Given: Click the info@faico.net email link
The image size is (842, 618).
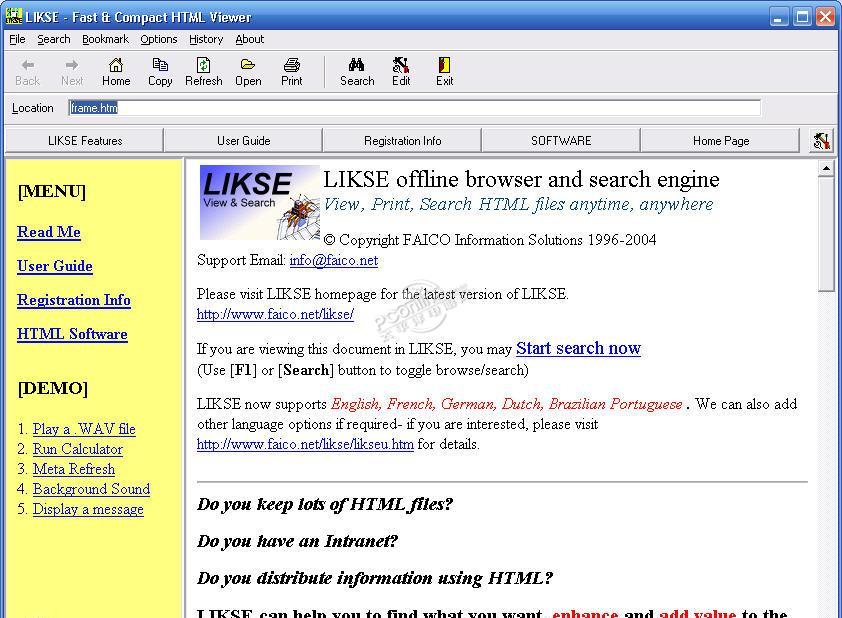Looking at the screenshot, I should point(333,260).
